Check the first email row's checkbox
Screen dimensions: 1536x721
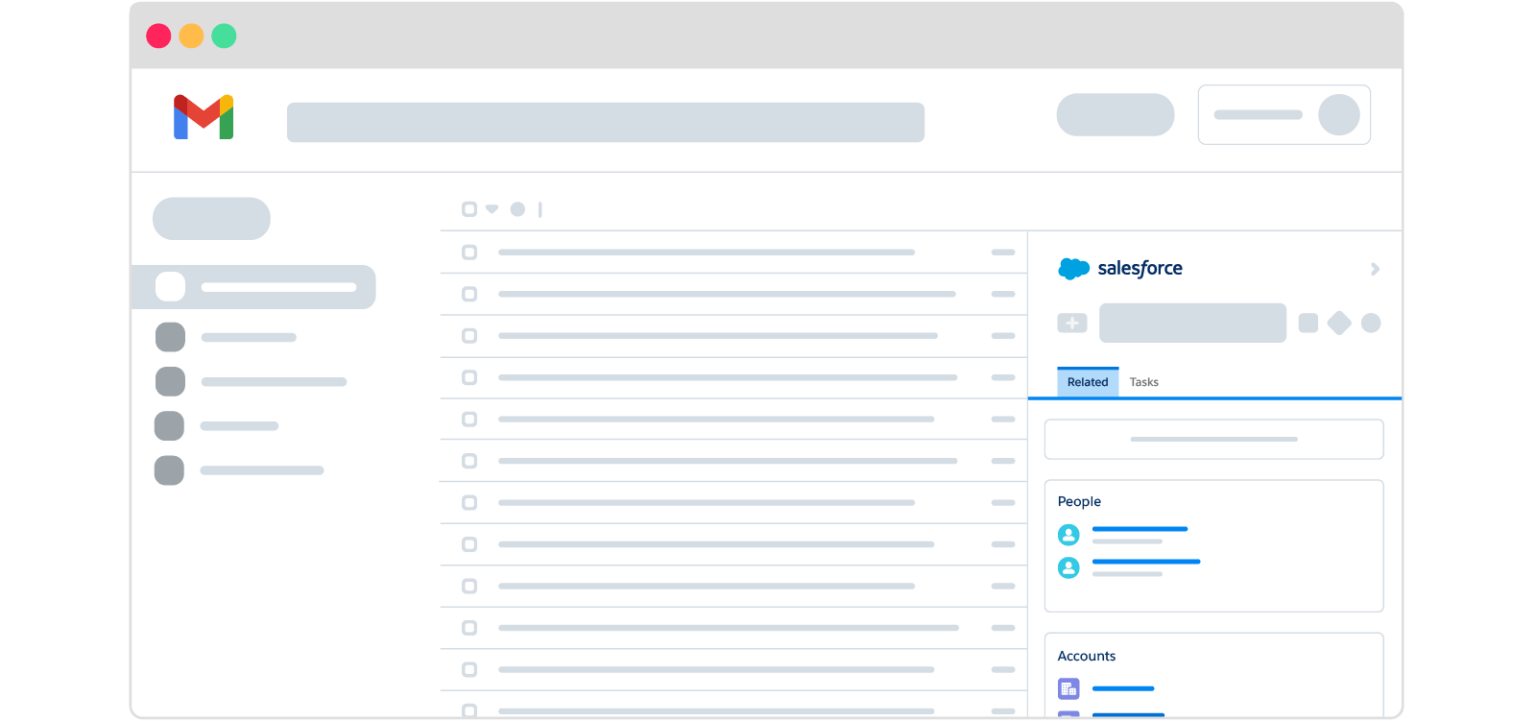coord(469,252)
